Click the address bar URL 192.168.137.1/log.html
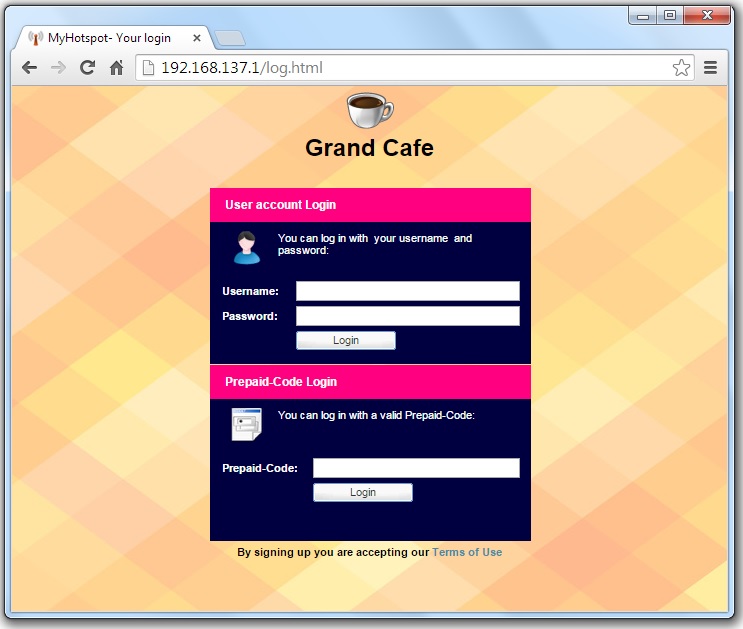Viewport: 743px width, 629px height. pyautogui.click(x=242, y=68)
